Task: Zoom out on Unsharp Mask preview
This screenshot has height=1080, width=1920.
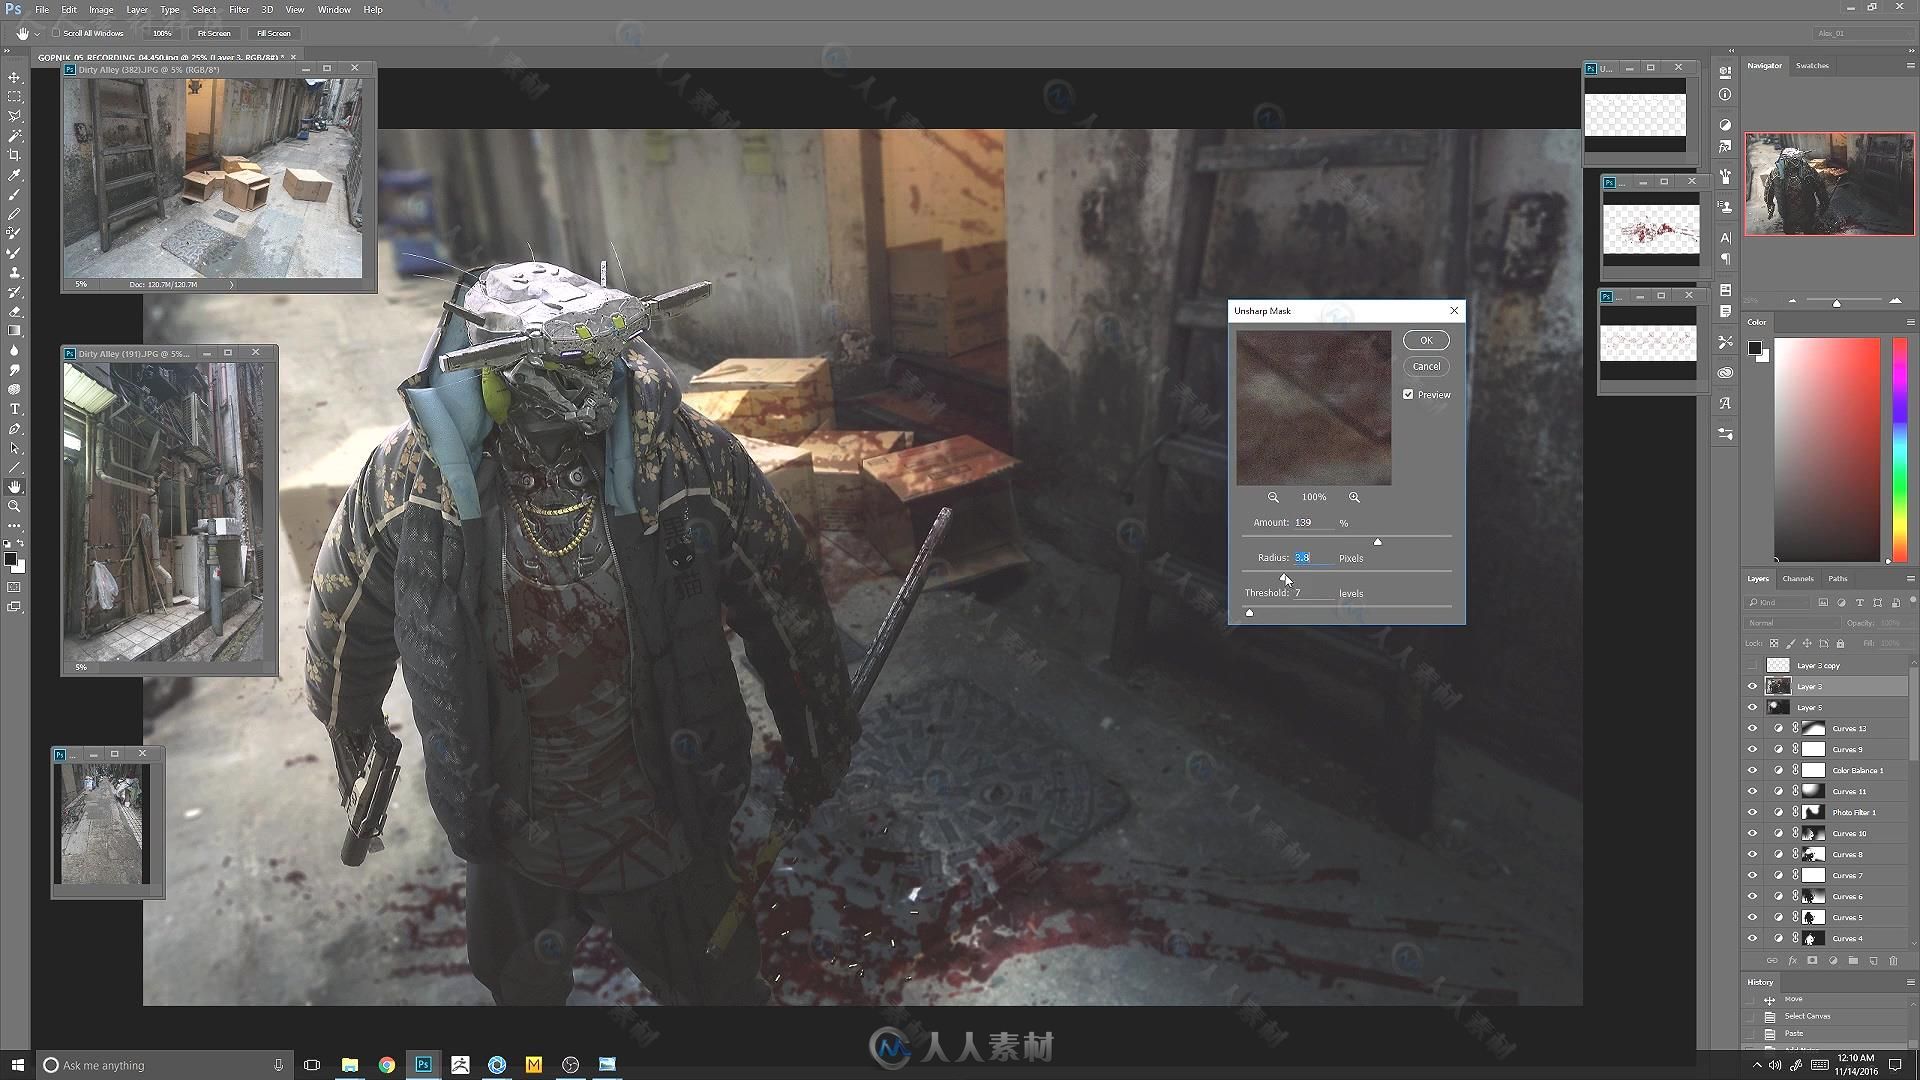Action: coord(1273,497)
